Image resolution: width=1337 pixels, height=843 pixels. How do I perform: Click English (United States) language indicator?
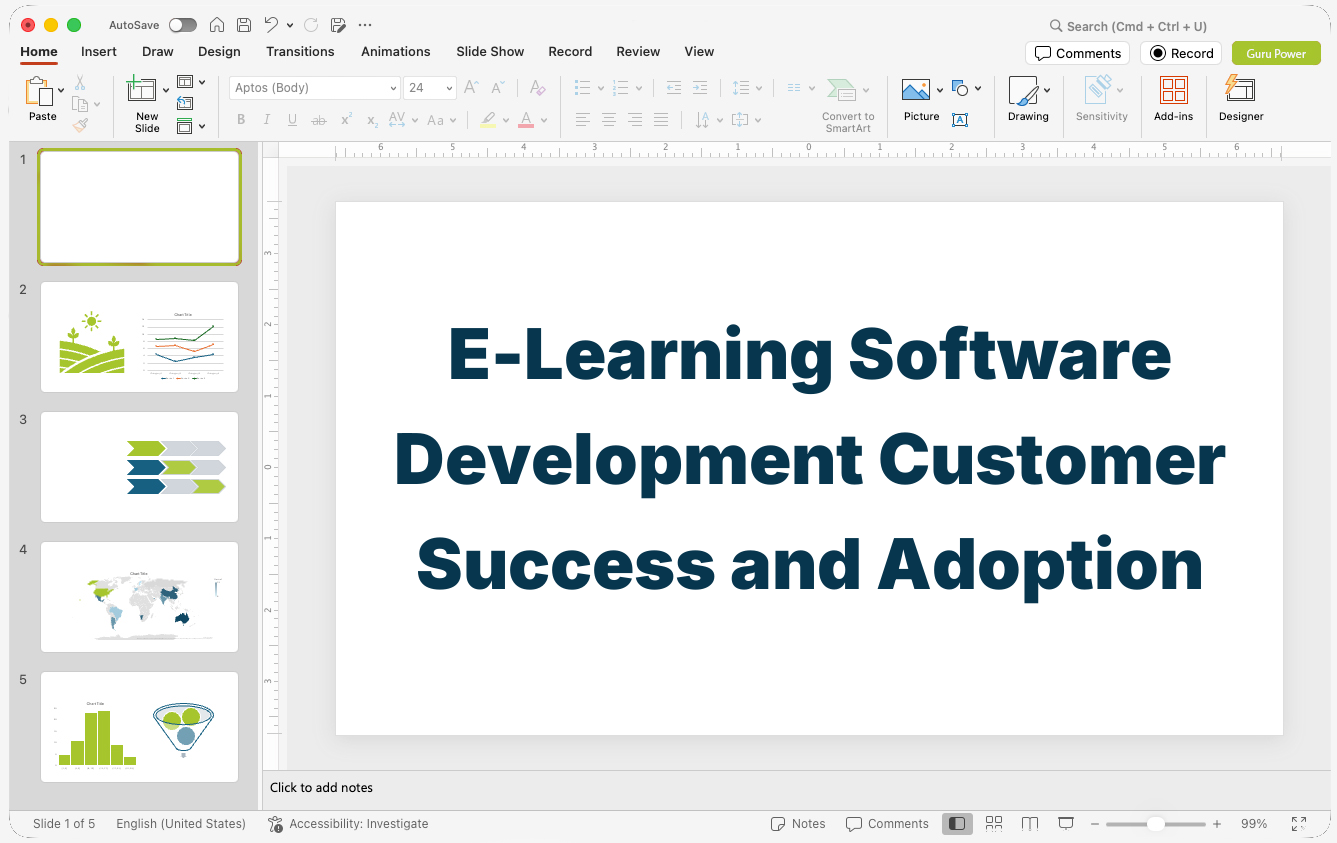click(181, 824)
